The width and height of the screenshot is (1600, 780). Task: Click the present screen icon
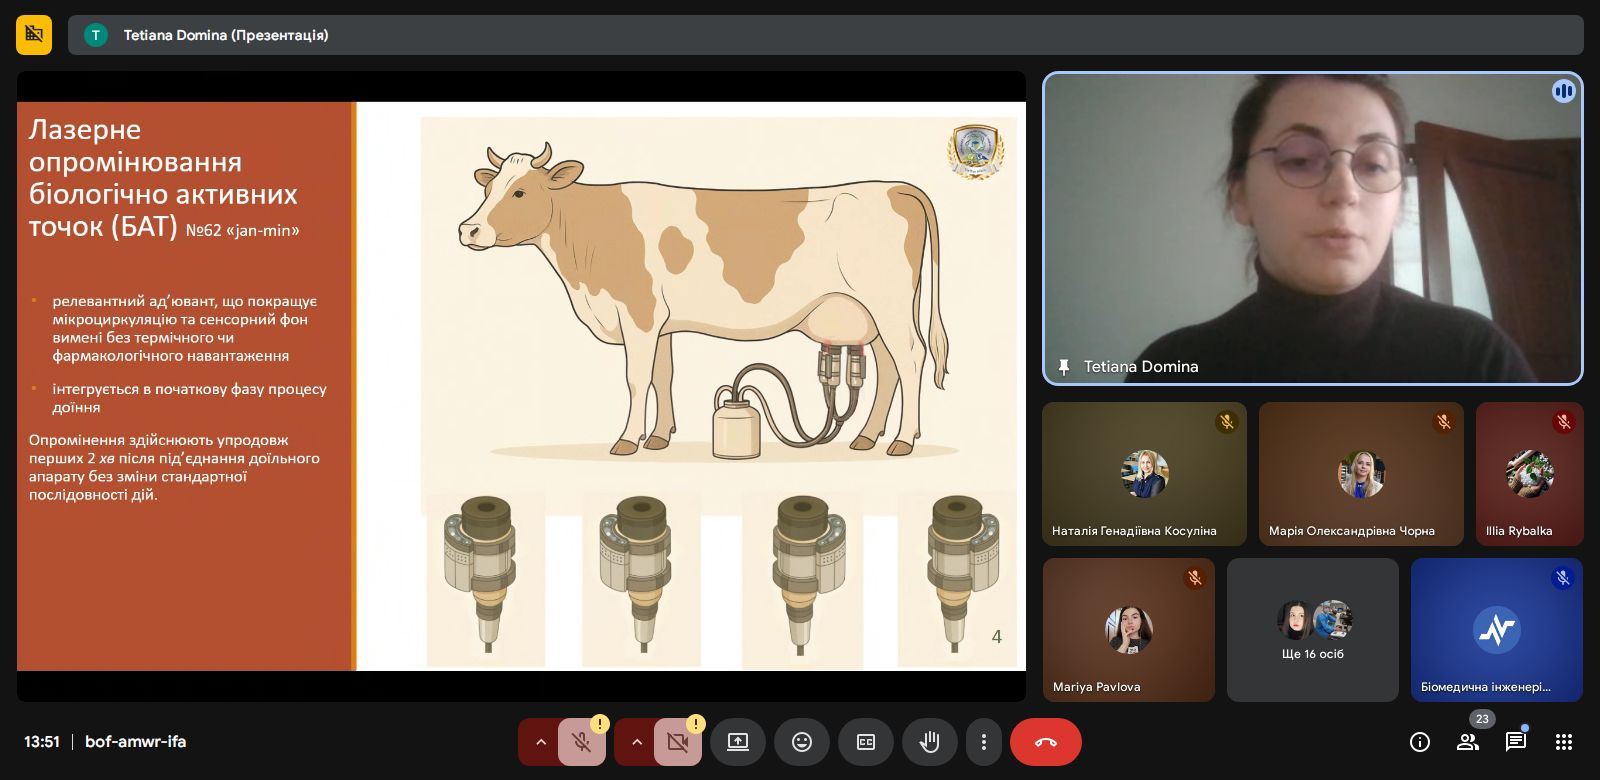pos(737,742)
